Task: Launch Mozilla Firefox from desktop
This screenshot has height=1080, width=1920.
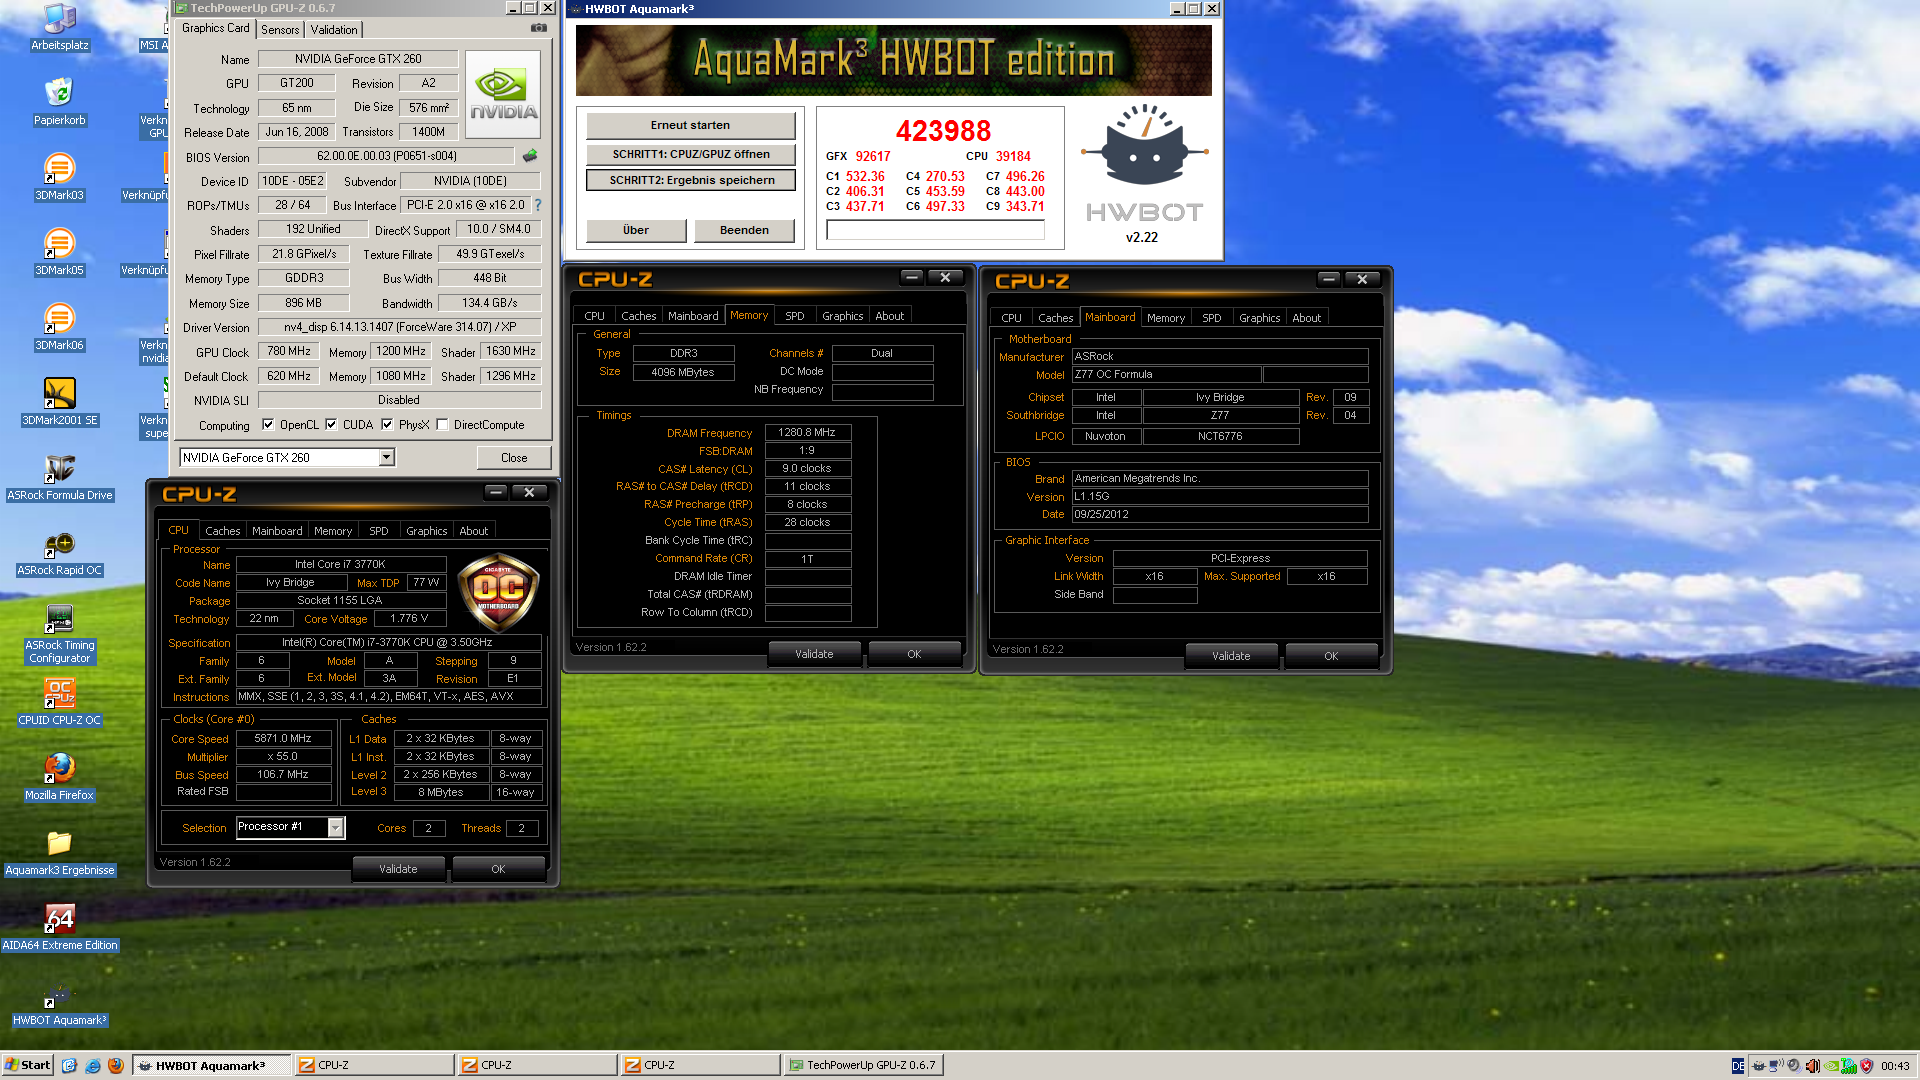Action: coord(60,777)
